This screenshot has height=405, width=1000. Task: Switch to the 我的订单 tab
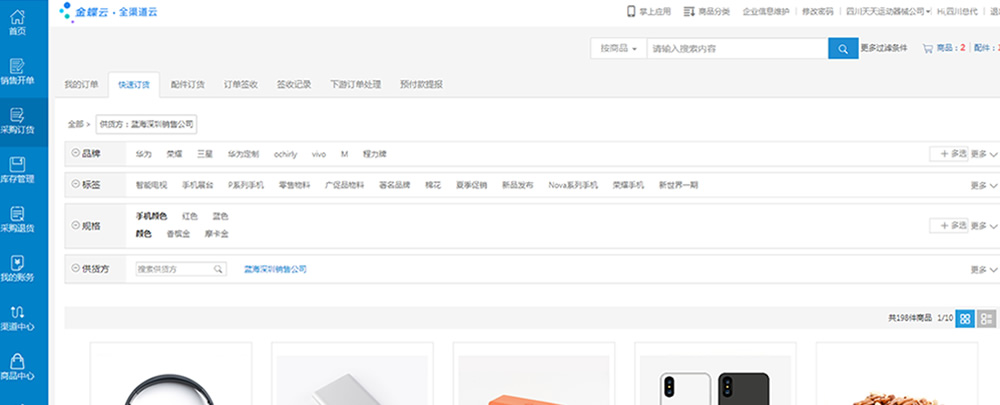coord(82,85)
